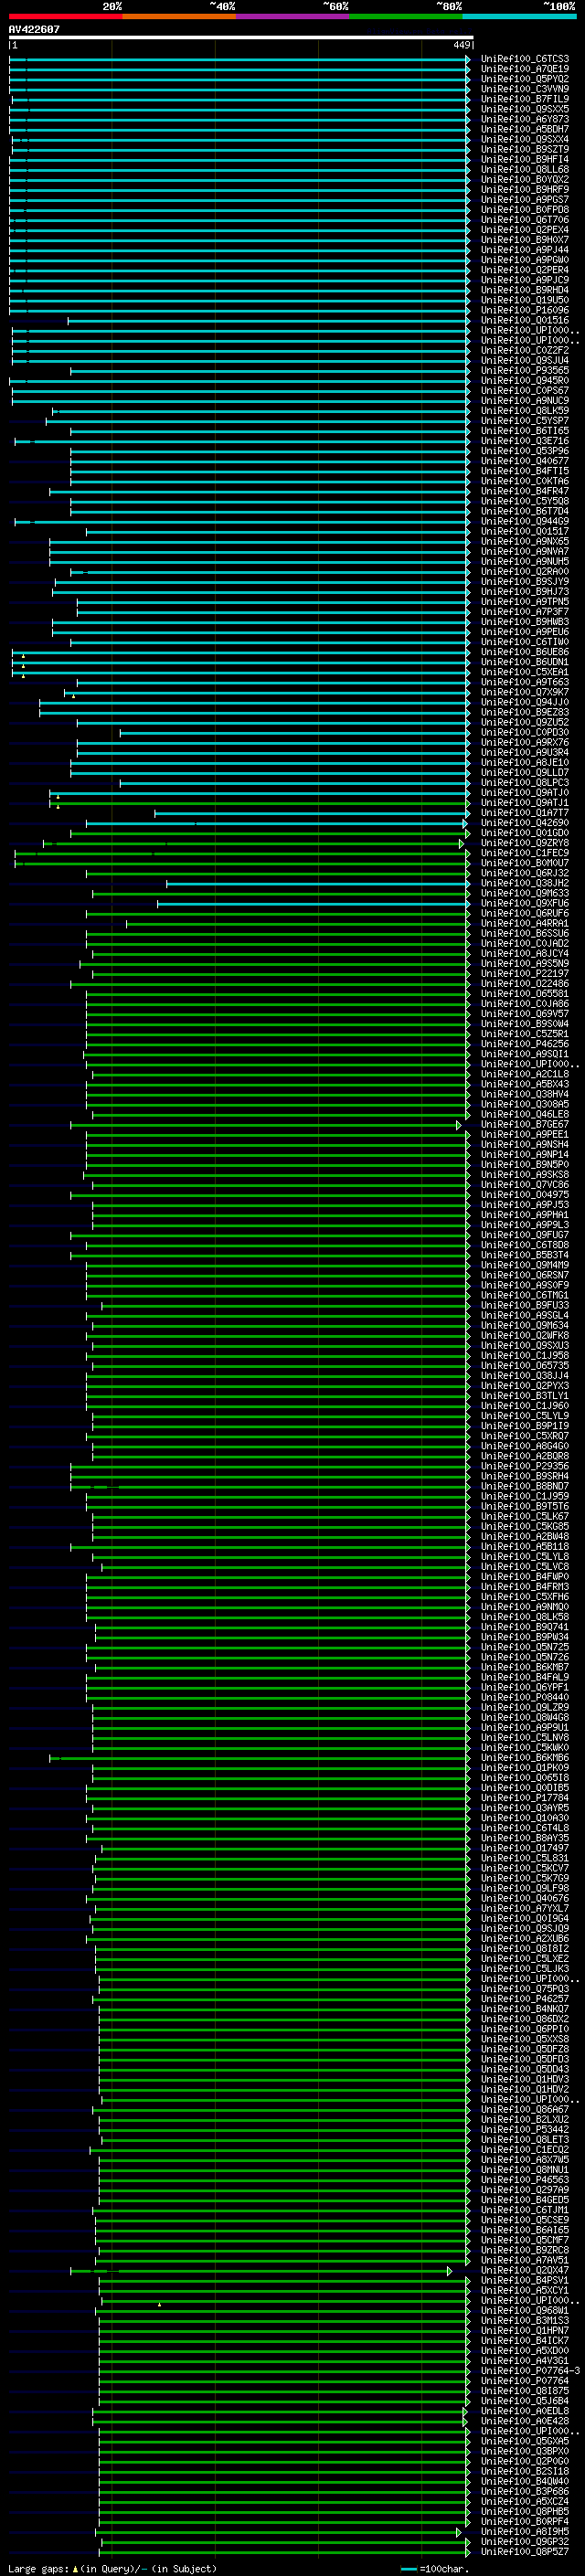Select the UniRef100_Q94JJ0 hit
This screenshot has width=585, height=2576.
click(524, 702)
